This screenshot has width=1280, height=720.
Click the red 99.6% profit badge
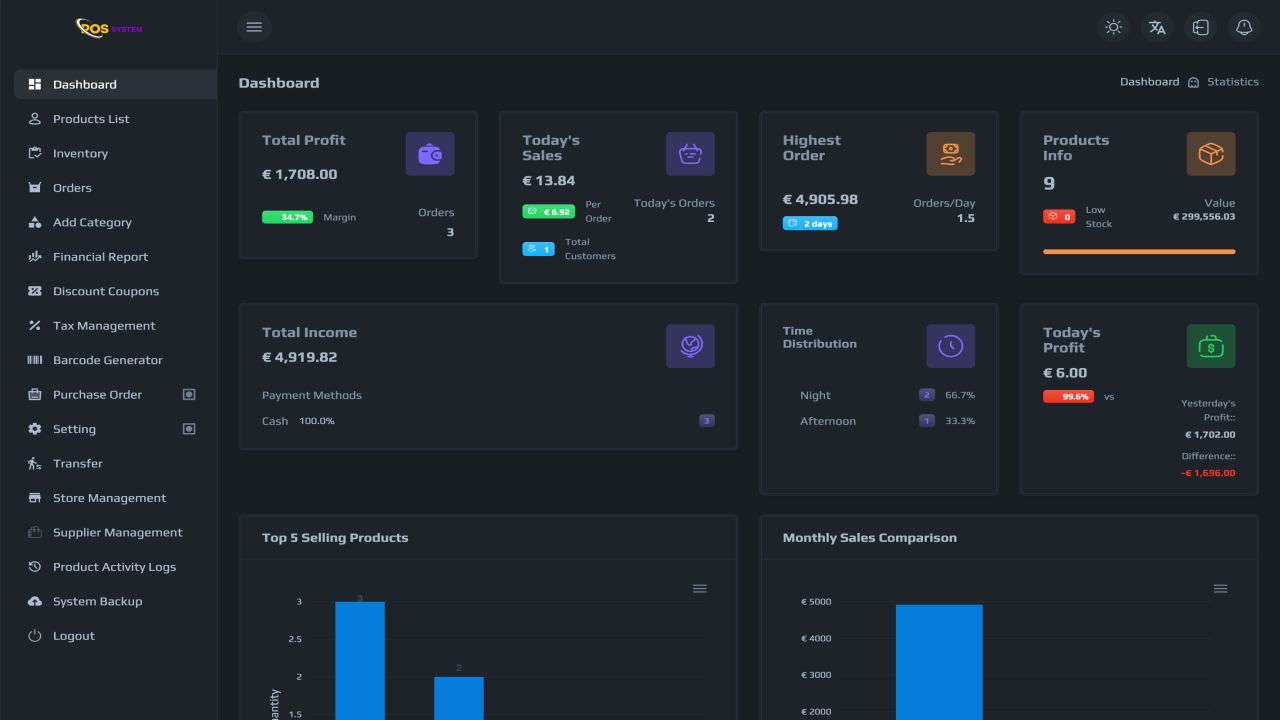1068,397
